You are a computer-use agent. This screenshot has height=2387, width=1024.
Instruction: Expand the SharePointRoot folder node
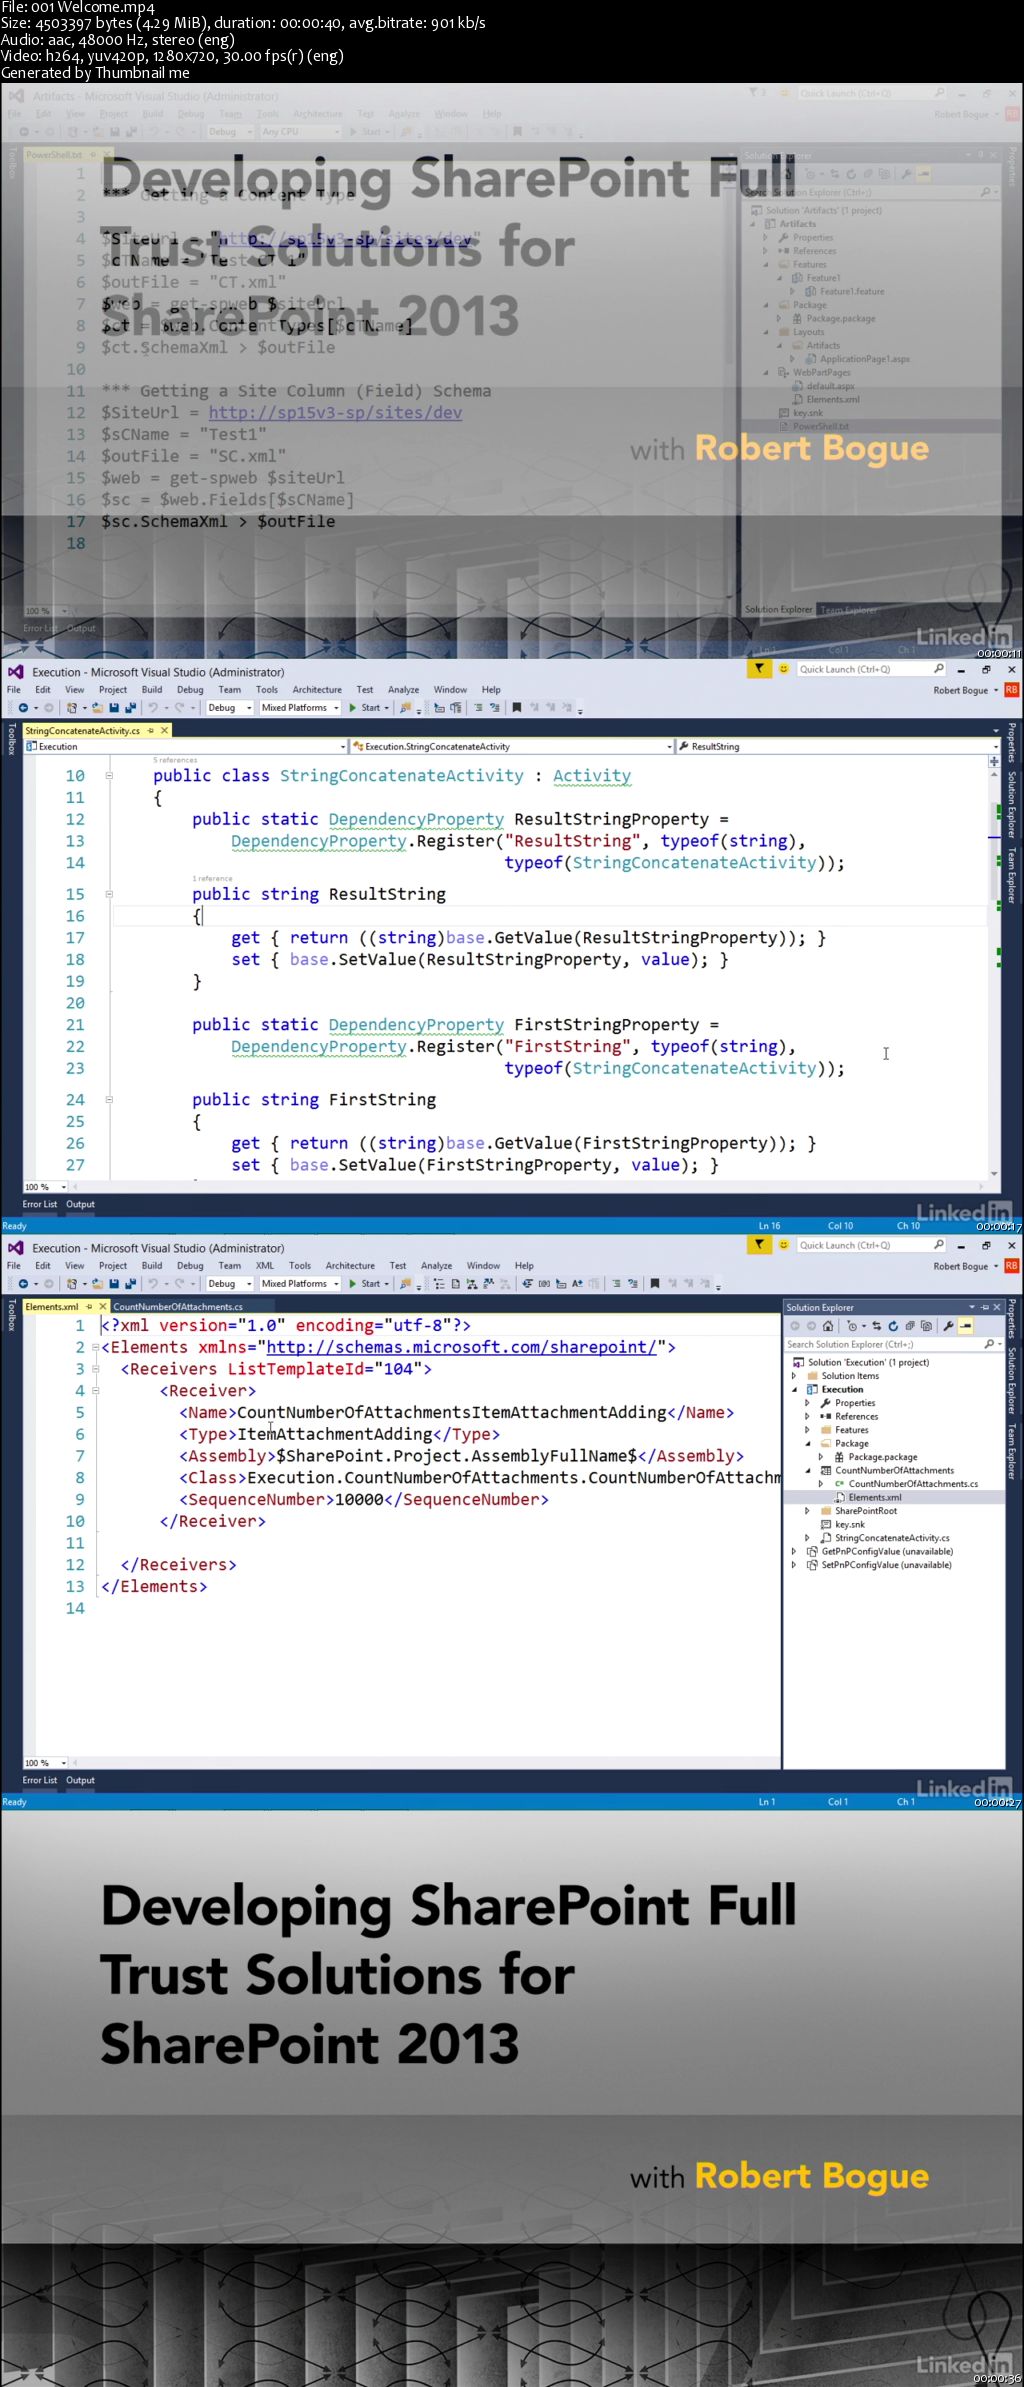pos(807,1511)
